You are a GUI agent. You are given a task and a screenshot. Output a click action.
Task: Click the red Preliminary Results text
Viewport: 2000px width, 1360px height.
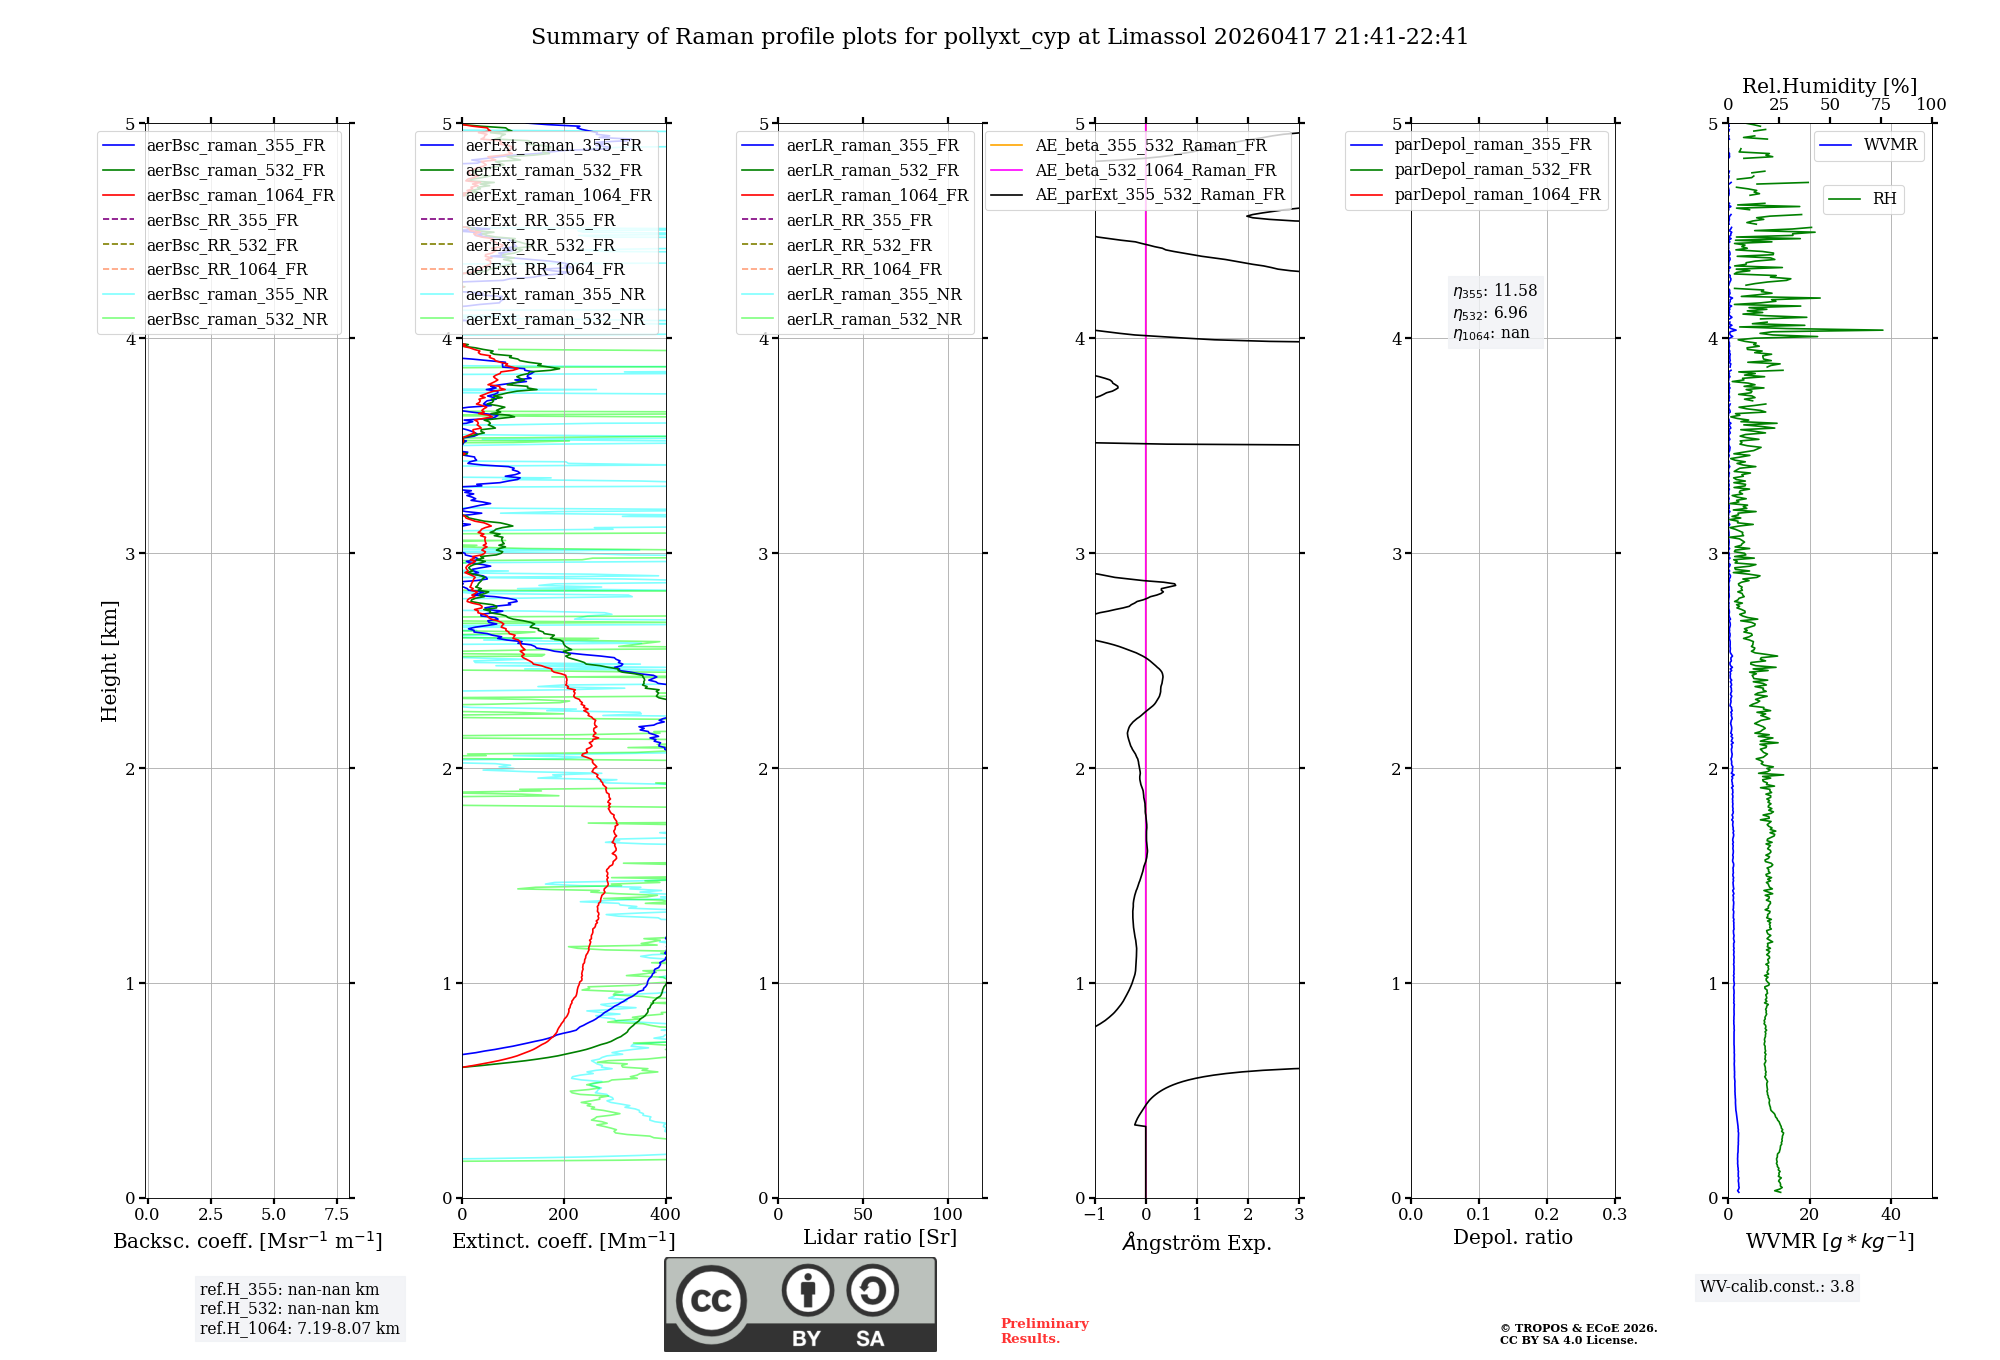tap(1044, 1330)
